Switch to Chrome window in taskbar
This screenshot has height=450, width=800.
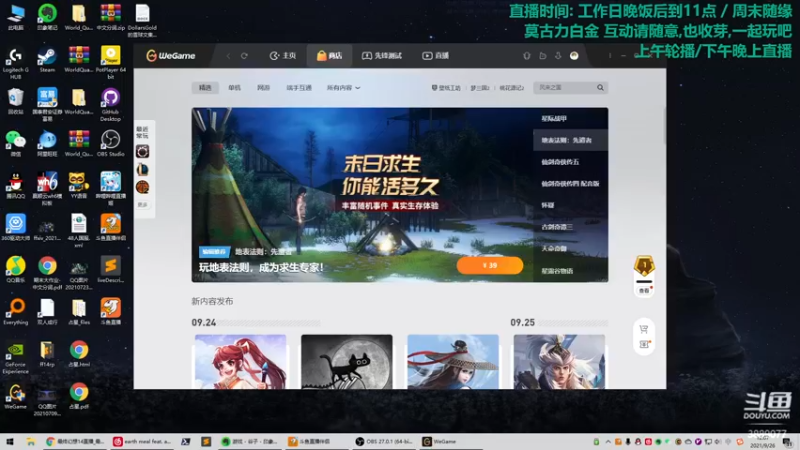(x=75, y=441)
